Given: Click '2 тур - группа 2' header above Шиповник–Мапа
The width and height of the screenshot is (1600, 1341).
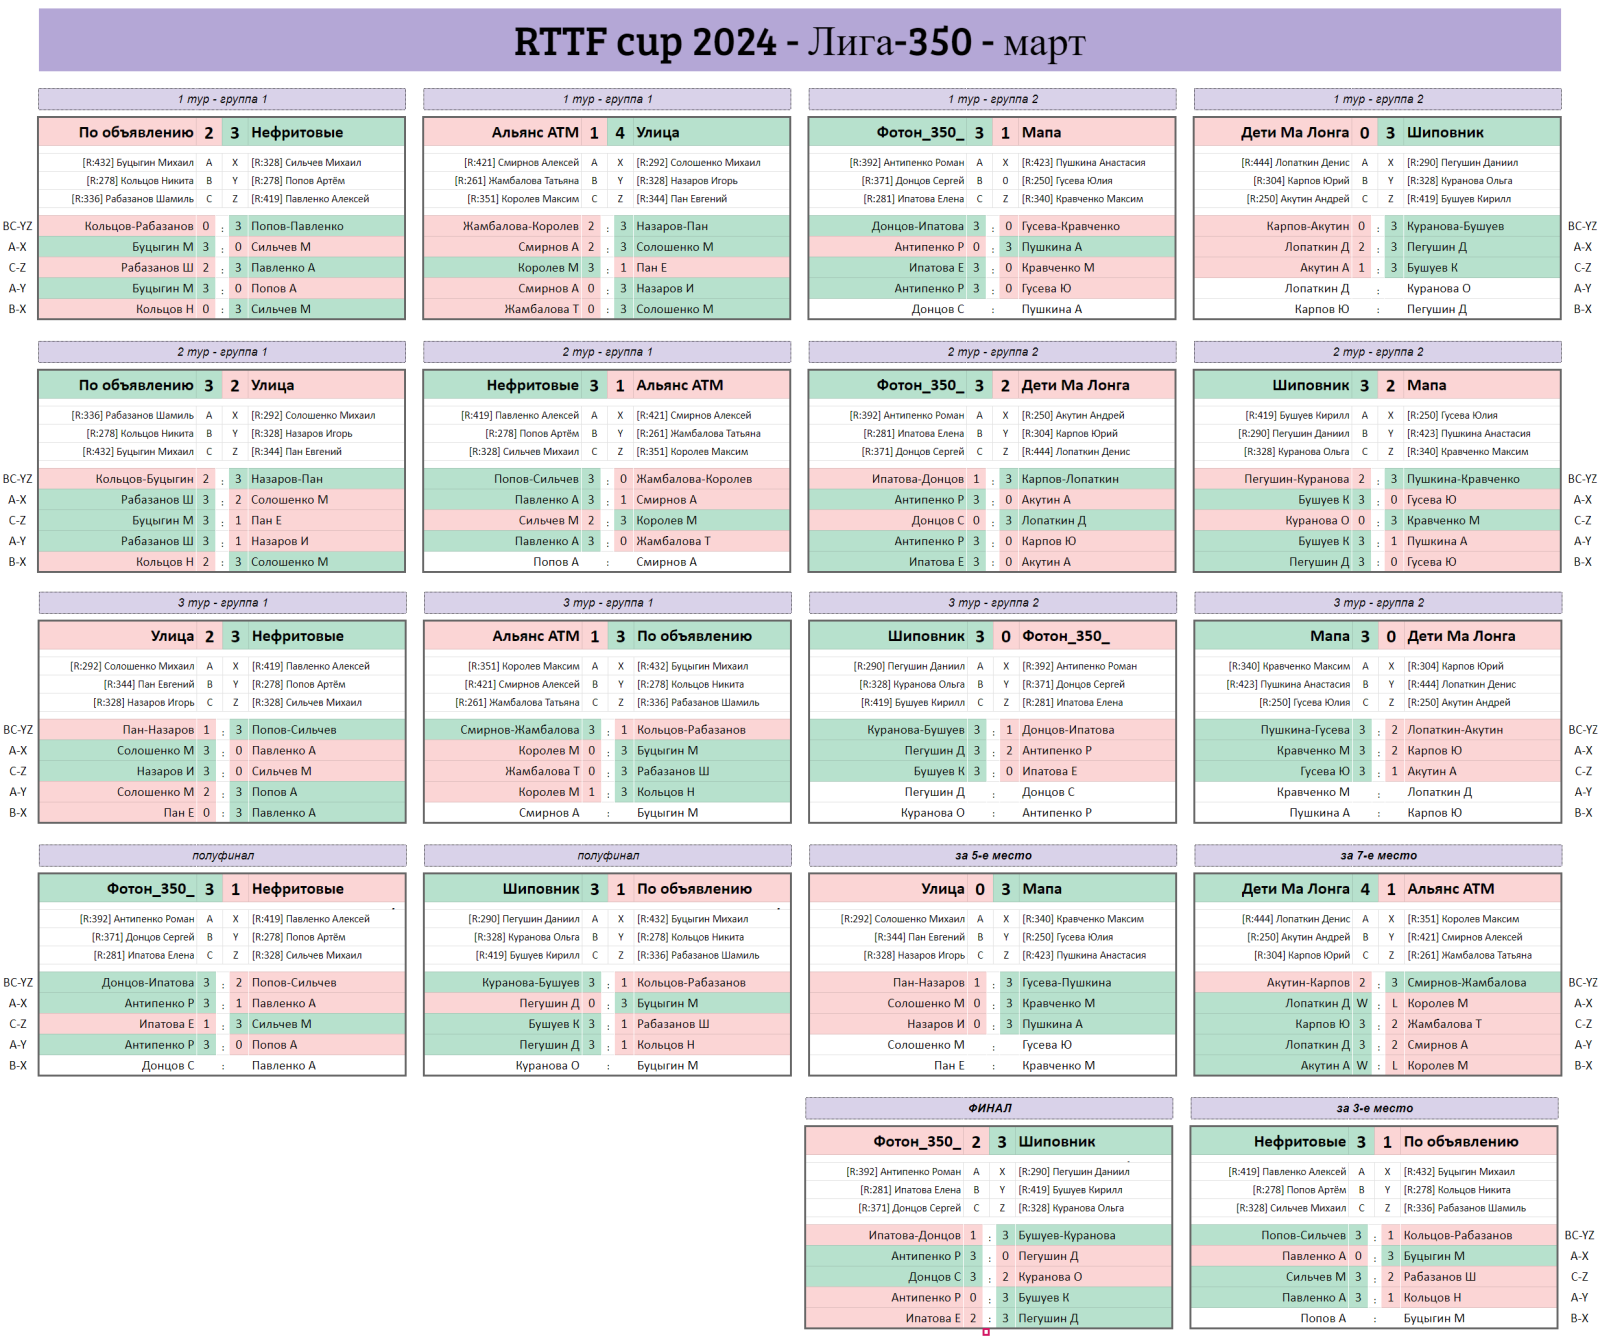Looking at the screenshot, I should point(1378,352).
